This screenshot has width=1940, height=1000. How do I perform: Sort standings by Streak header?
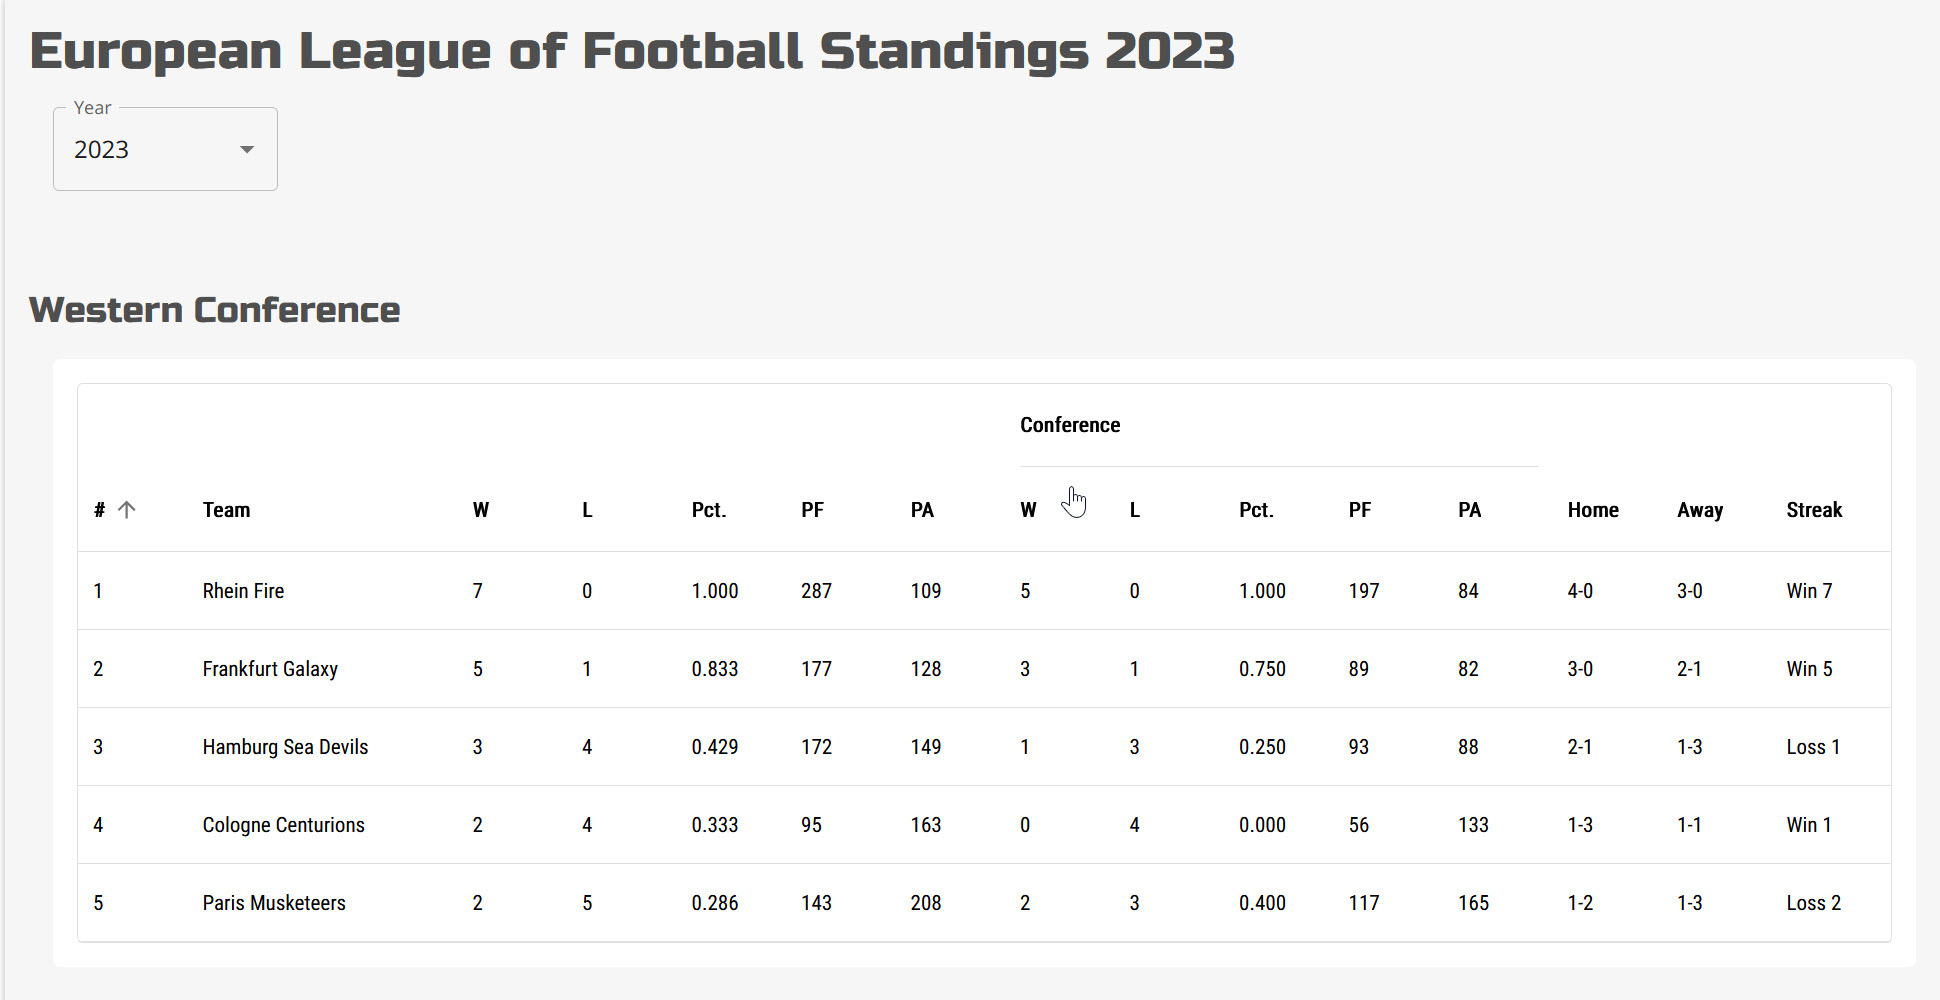(x=1814, y=510)
